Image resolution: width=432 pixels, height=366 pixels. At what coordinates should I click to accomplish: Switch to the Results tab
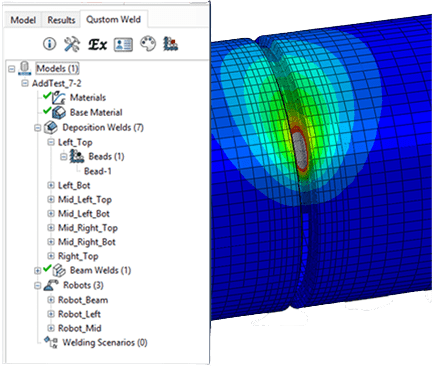click(61, 20)
